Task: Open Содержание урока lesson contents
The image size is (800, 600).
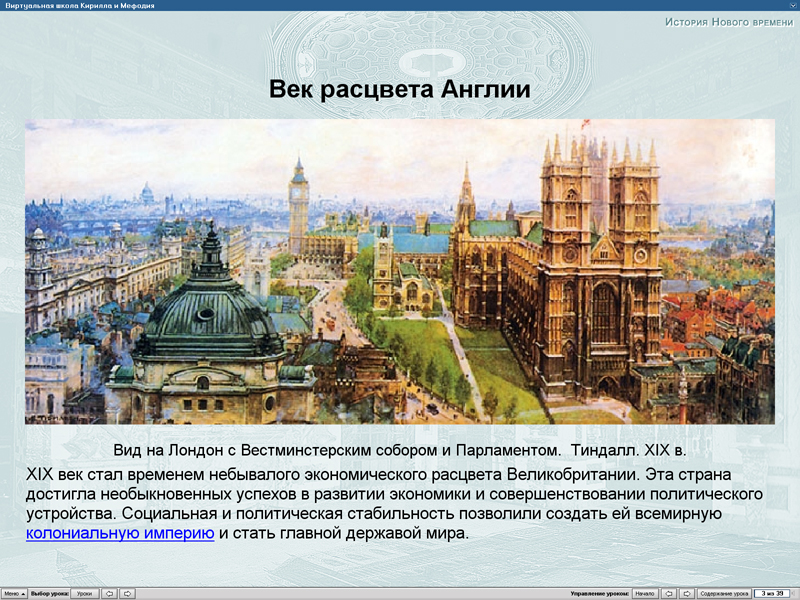Action: pyautogui.click(x=724, y=593)
